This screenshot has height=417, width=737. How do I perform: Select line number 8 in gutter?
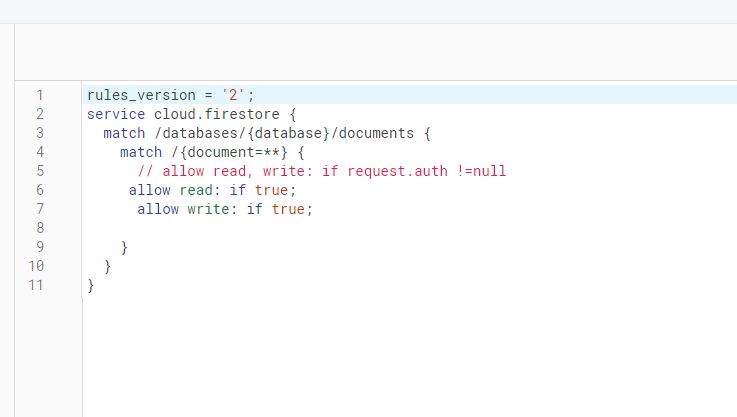(40, 228)
